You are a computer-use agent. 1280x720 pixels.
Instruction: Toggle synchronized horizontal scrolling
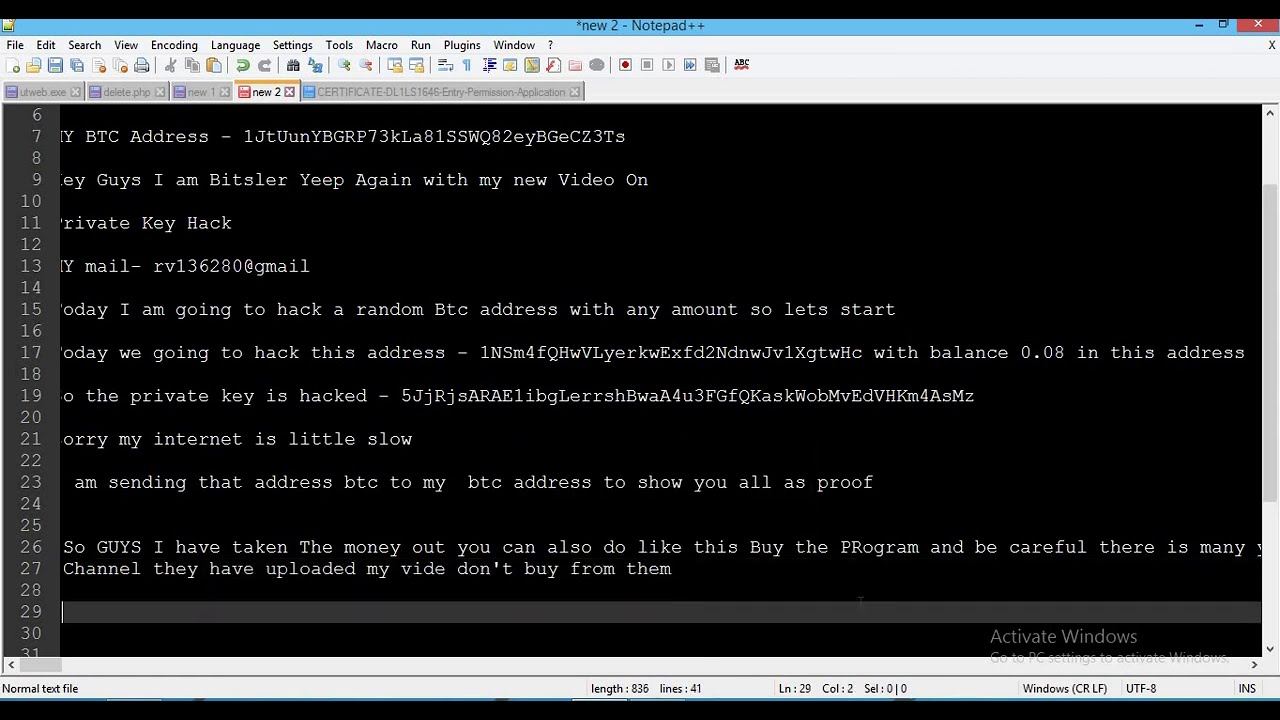[x=417, y=65]
